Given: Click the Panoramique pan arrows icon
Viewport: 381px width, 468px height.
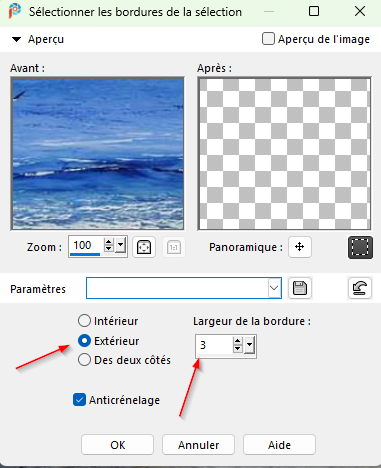Looking at the screenshot, I should 300,247.
